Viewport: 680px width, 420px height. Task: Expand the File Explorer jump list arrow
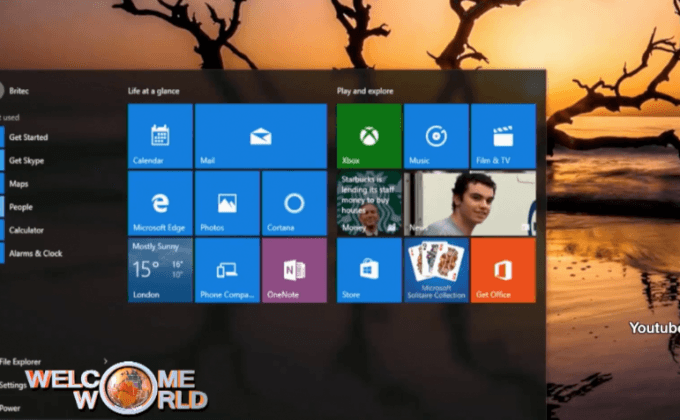(105, 361)
